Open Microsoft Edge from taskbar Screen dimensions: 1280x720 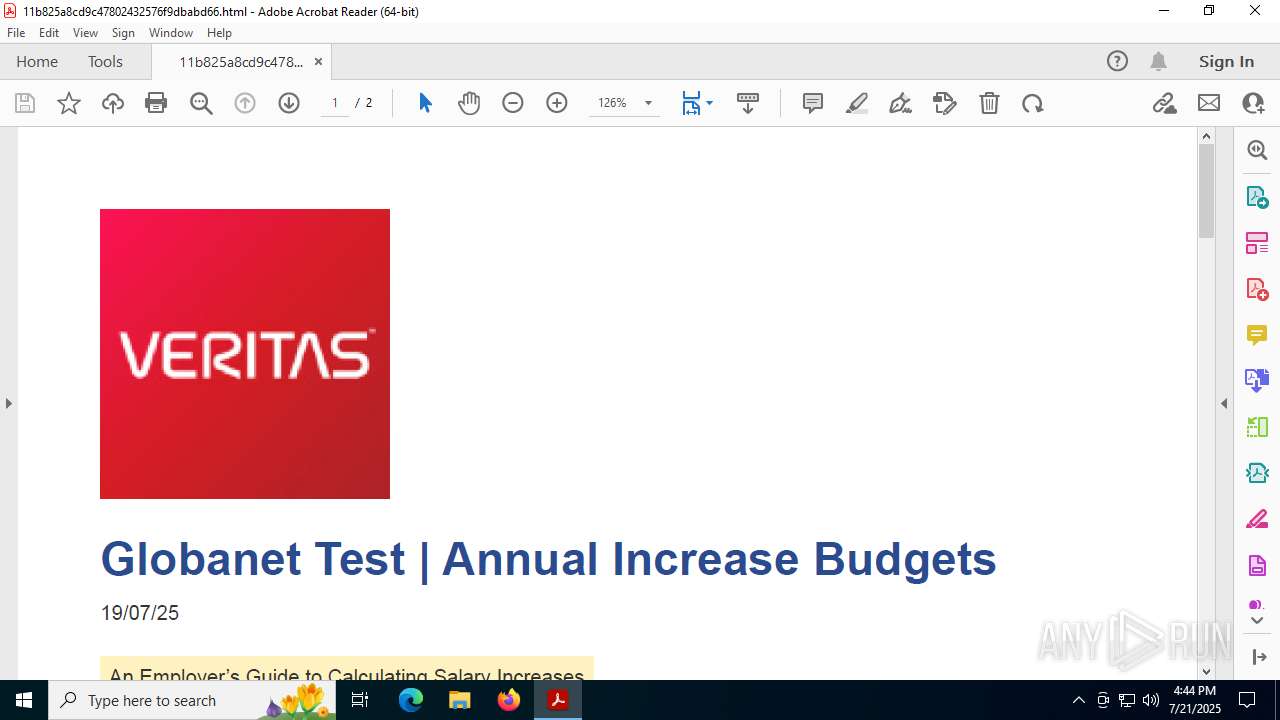(x=411, y=700)
